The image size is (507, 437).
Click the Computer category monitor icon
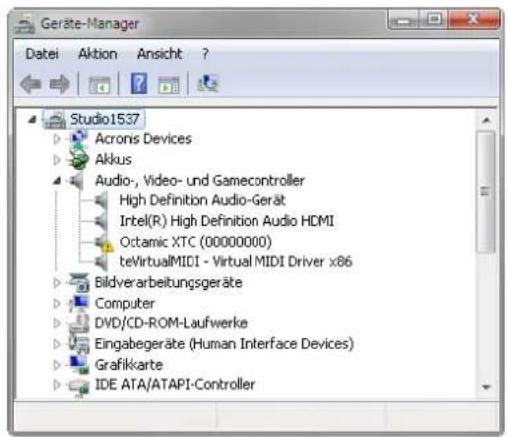coord(79,303)
